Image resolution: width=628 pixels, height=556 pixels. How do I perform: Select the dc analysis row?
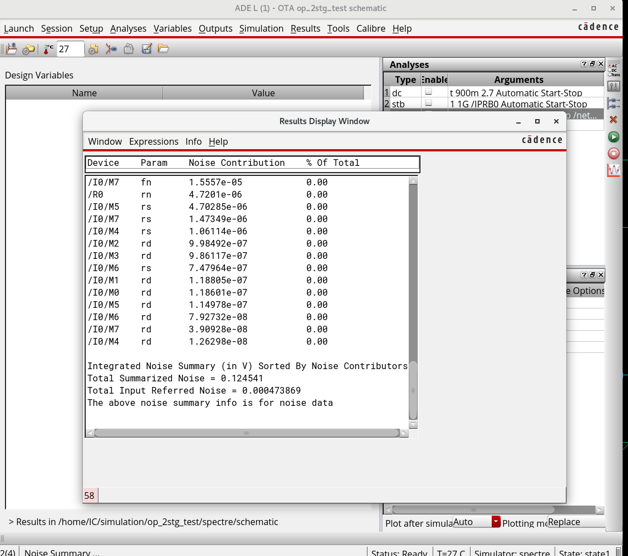tap(493, 93)
